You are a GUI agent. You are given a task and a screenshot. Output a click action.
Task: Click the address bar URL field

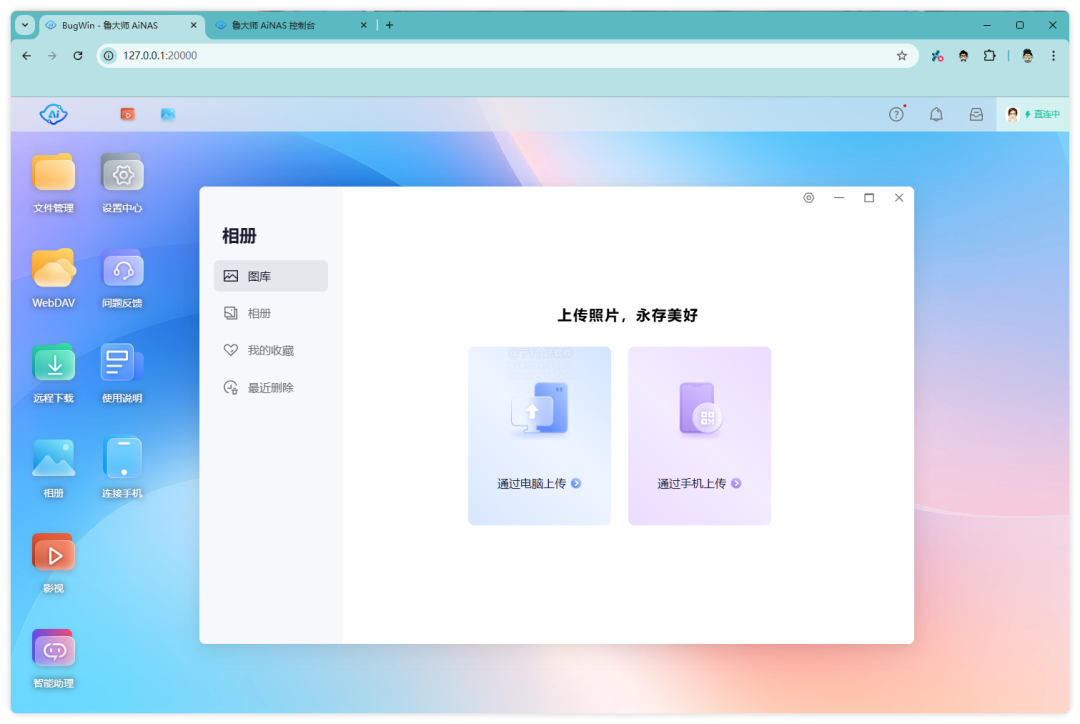point(506,56)
